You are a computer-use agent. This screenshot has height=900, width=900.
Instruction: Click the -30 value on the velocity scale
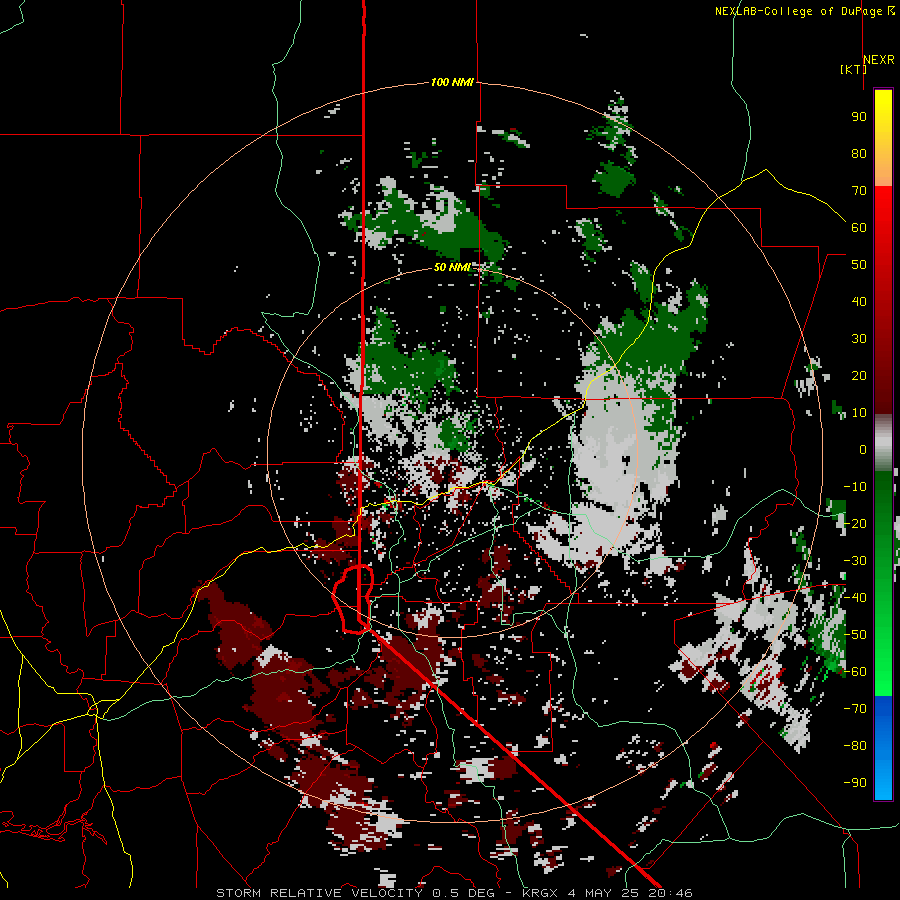855,561
